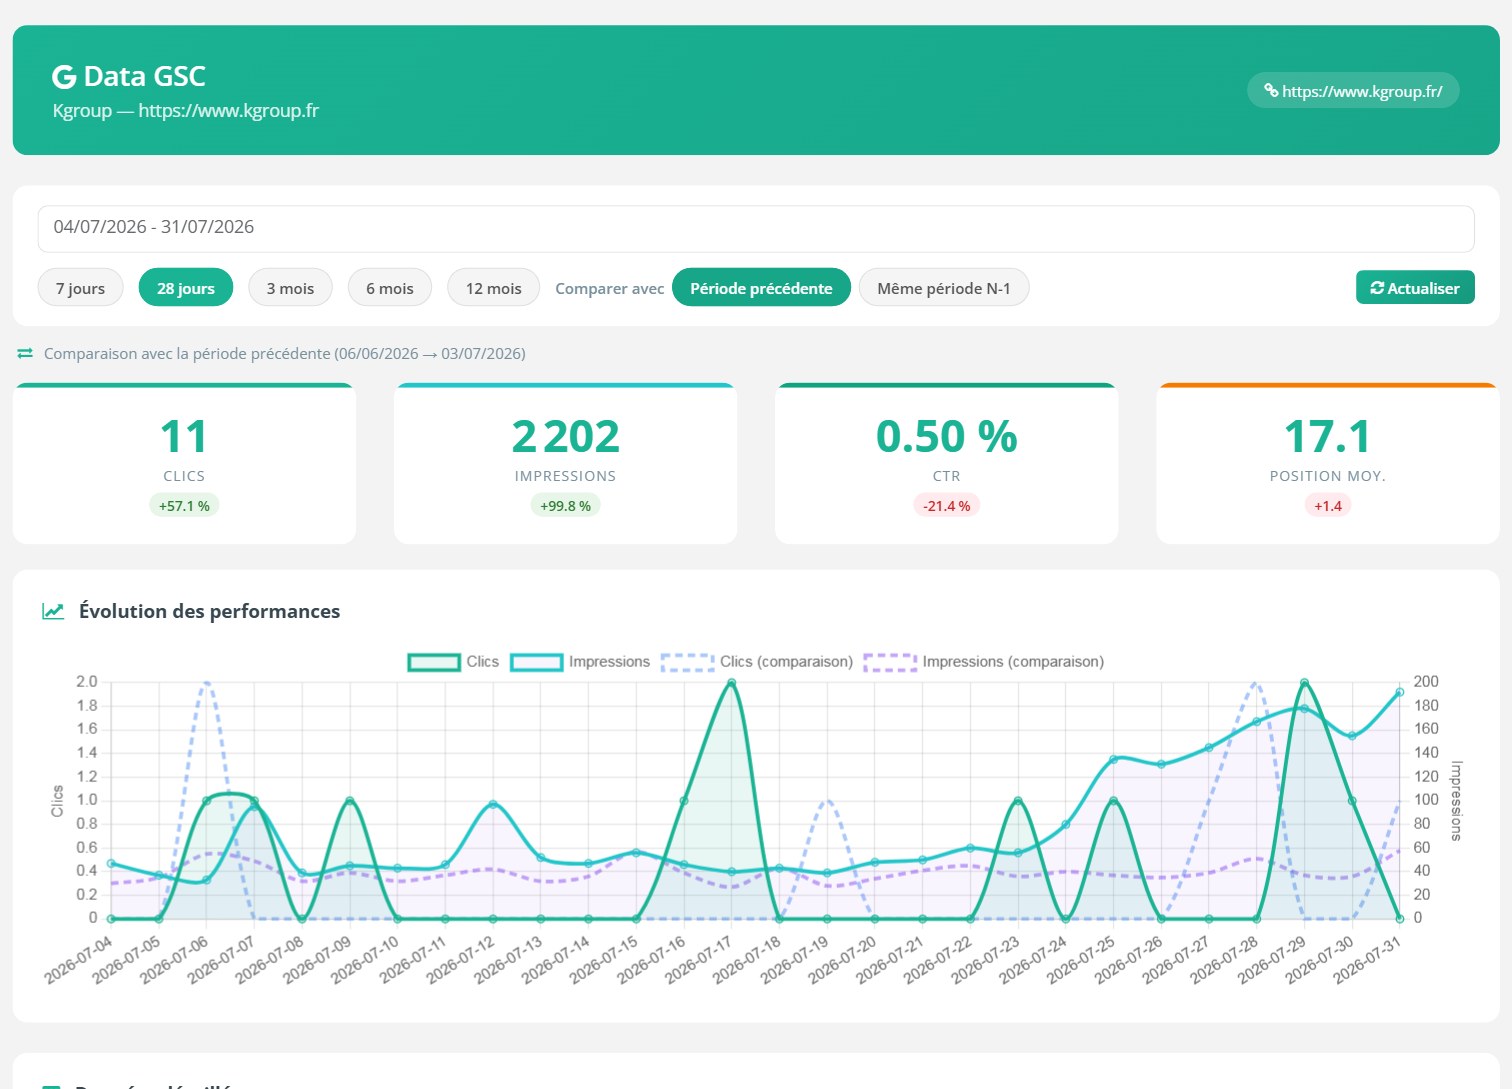Click the Google G logo icon
1512x1089 pixels.
(x=64, y=77)
